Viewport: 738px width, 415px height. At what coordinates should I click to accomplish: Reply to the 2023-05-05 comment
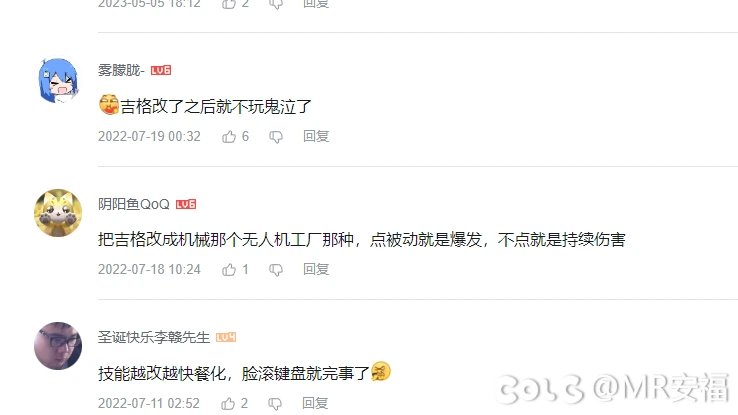pos(316,4)
